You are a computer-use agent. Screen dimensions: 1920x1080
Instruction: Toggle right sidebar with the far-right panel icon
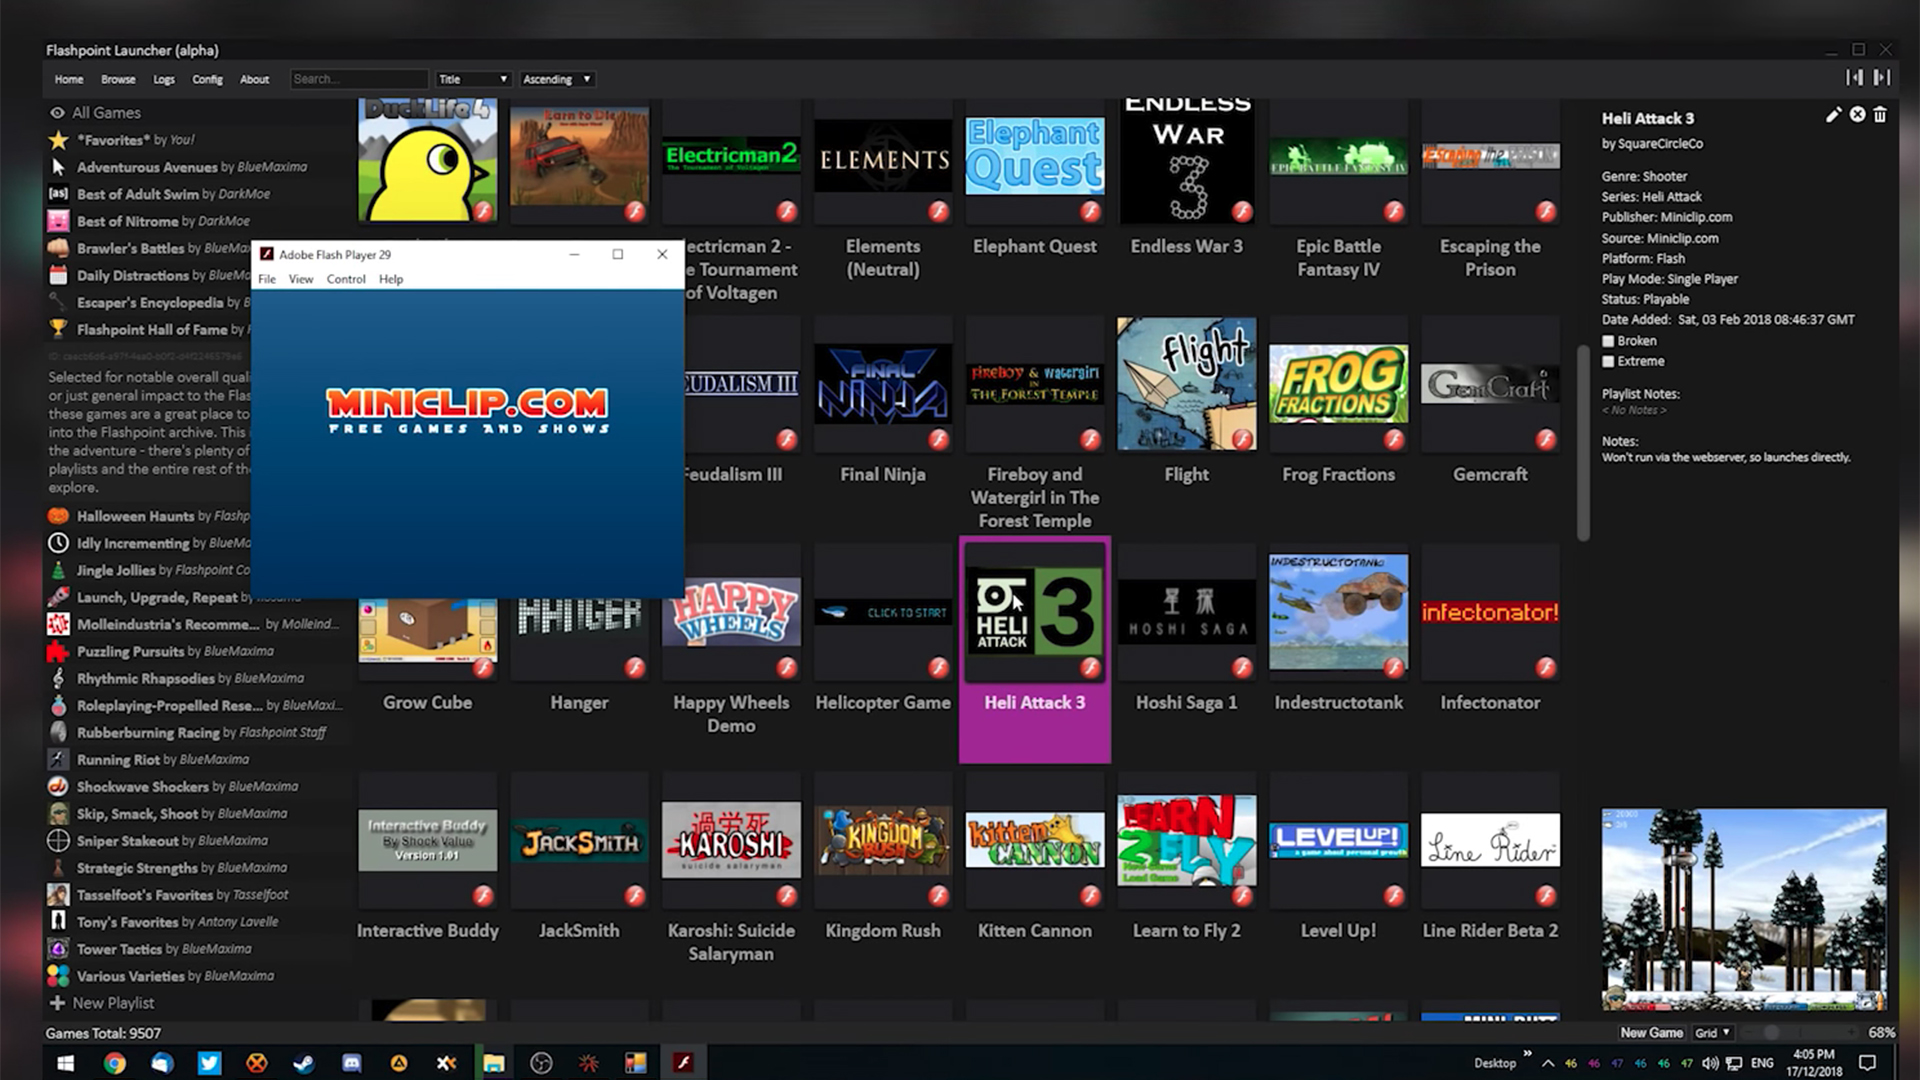click(x=1882, y=77)
